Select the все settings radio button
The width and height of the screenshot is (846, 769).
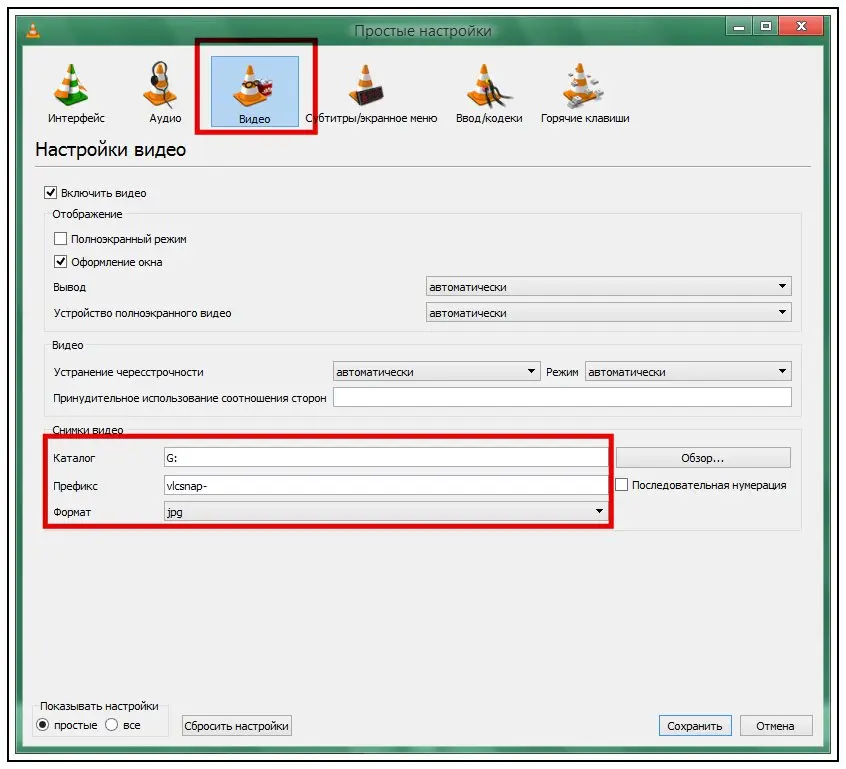tap(112, 725)
